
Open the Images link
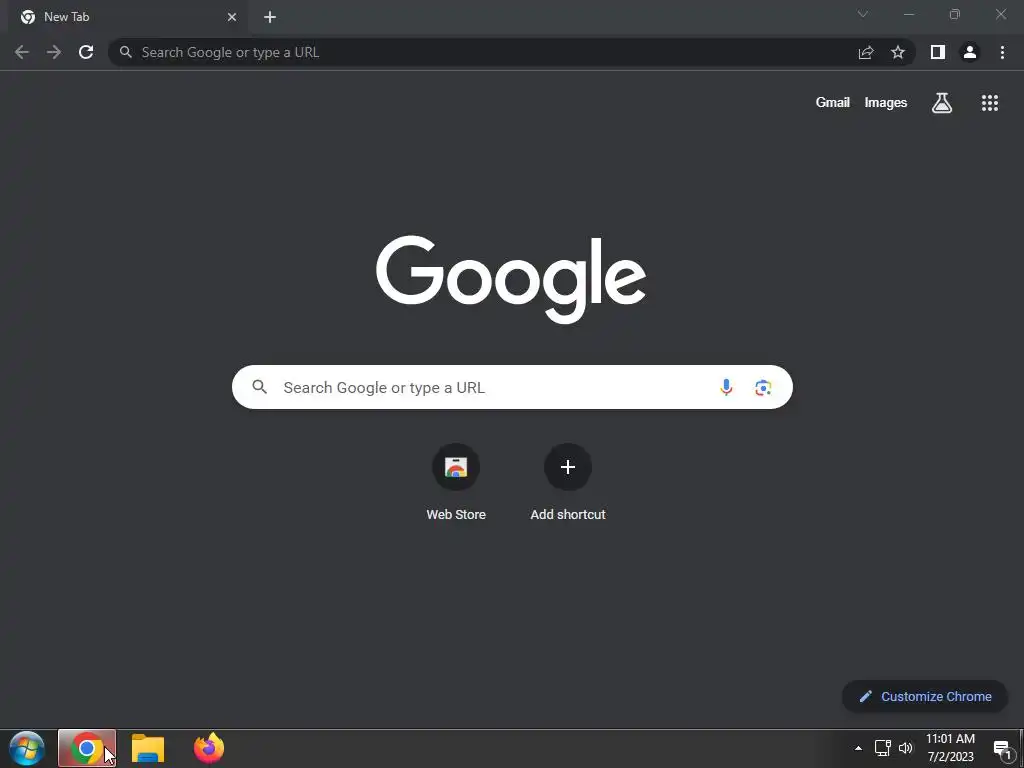886,103
